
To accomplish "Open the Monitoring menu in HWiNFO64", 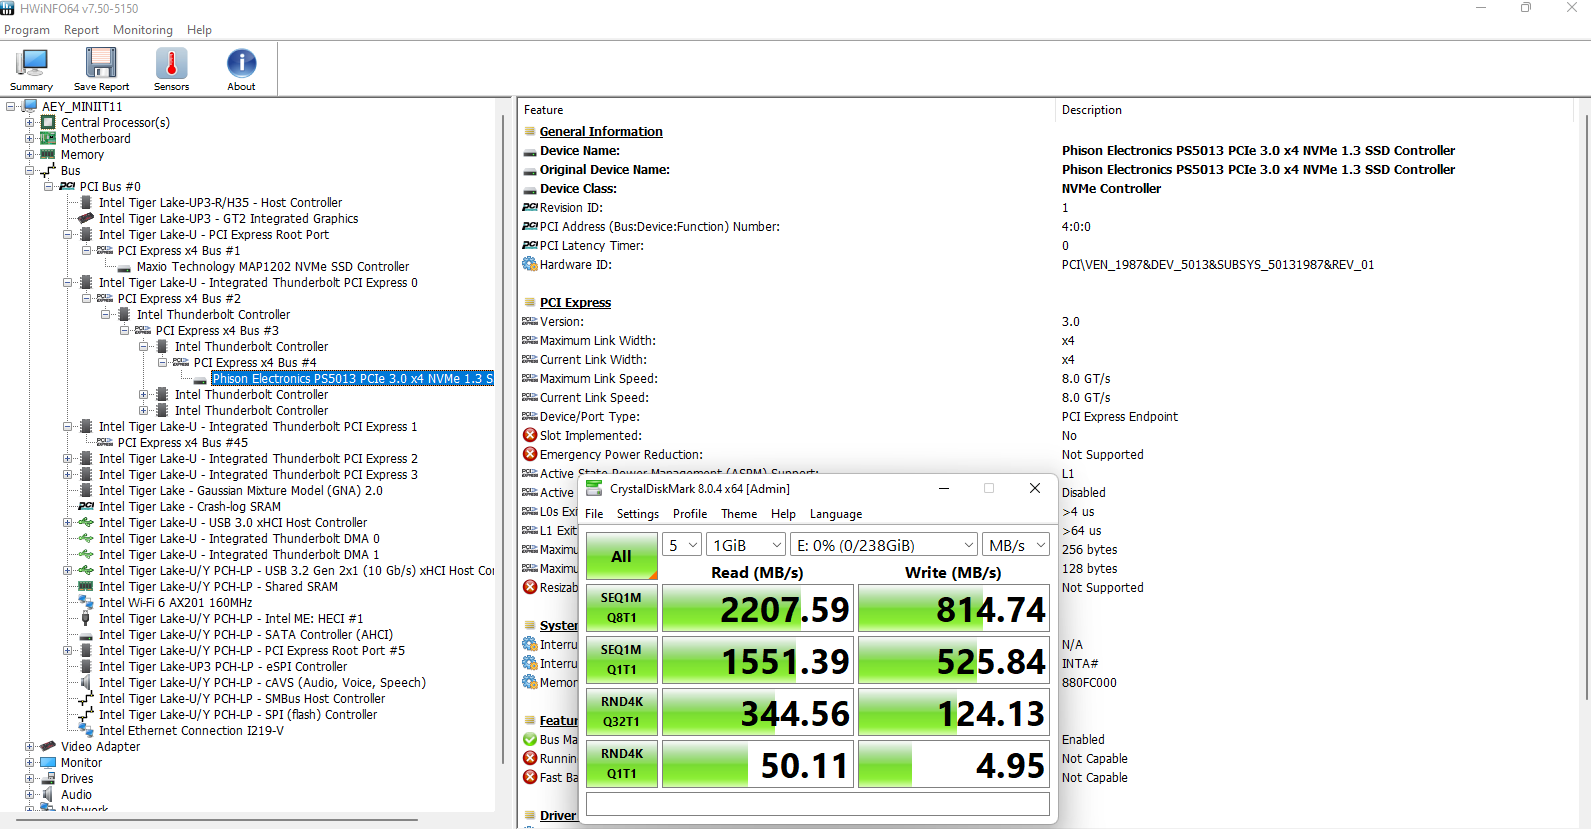I will [x=143, y=30].
